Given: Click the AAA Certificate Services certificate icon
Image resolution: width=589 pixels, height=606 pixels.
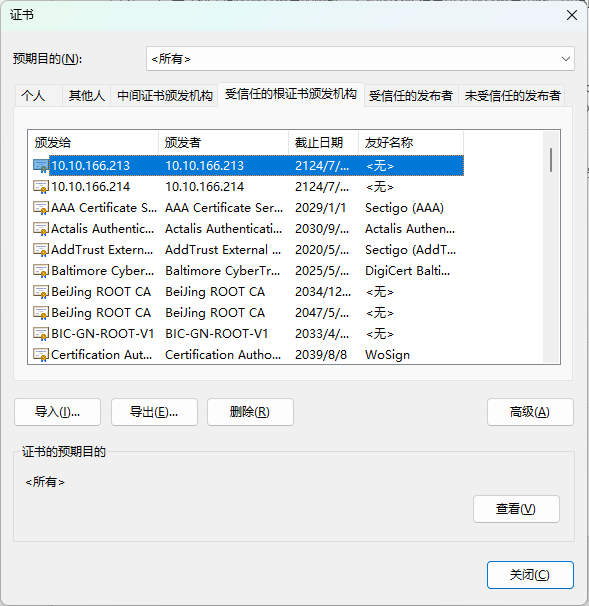Looking at the screenshot, I should coord(41,208).
